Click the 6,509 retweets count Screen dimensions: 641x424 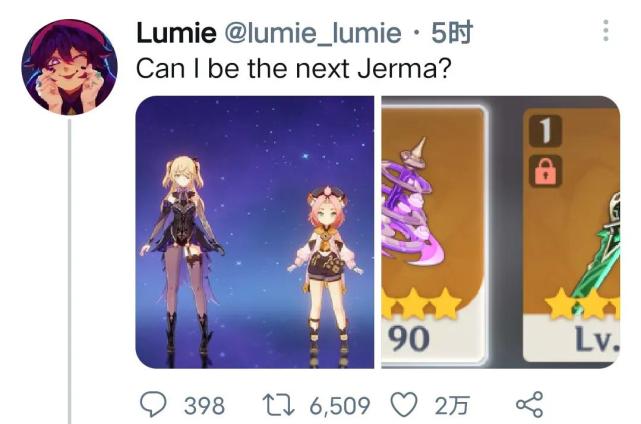(x=340, y=406)
